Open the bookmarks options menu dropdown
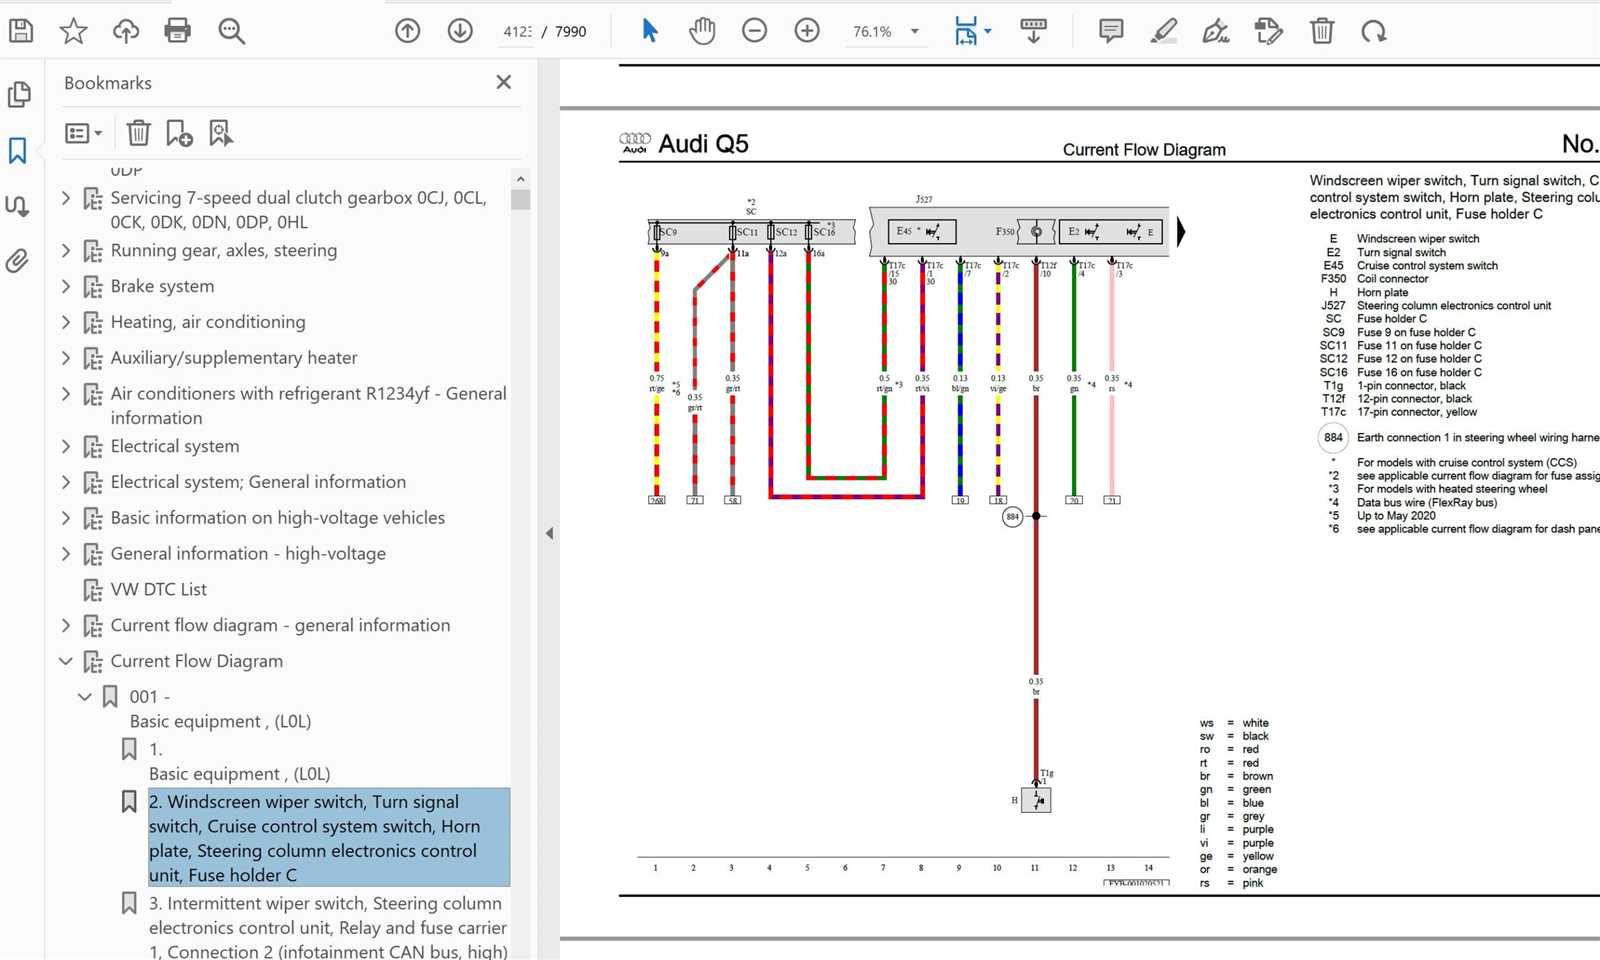1600x960 pixels. coord(84,132)
